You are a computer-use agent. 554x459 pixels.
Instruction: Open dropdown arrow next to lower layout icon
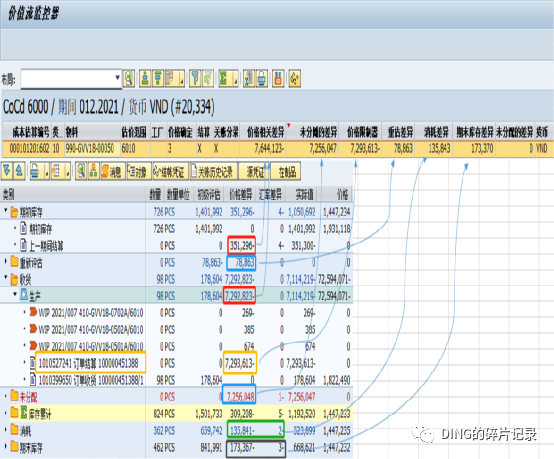tap(68, 172)
